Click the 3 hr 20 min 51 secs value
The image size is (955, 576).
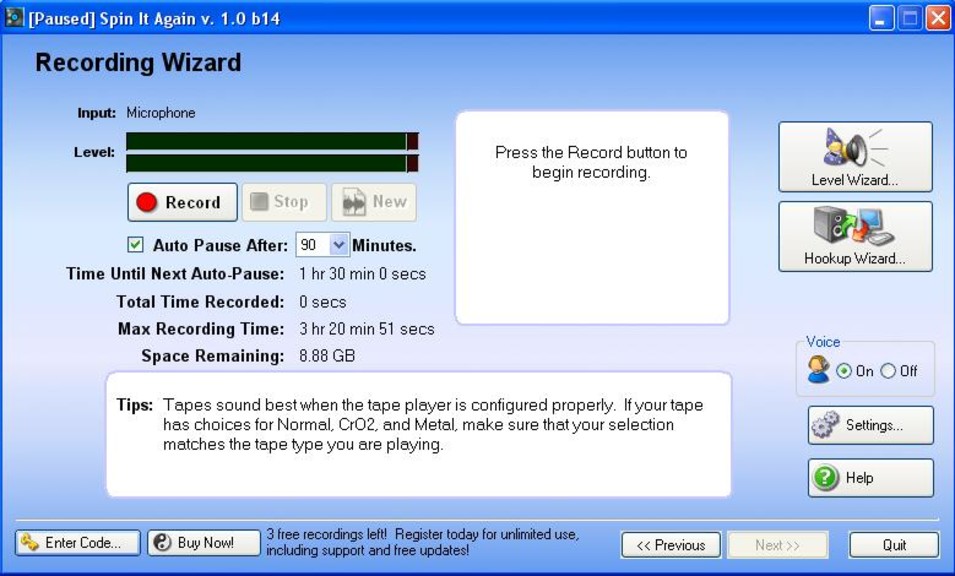click(x=367, y=329)
